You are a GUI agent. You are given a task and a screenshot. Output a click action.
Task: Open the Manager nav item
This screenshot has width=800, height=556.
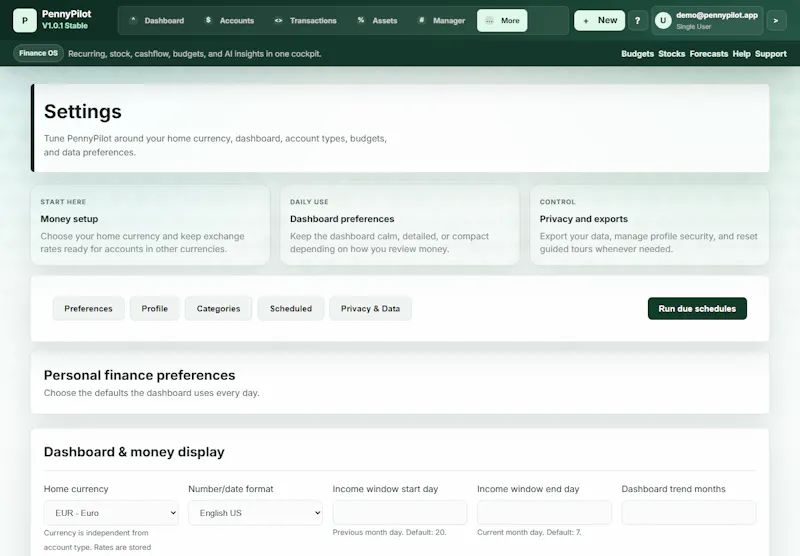[442, 20]
